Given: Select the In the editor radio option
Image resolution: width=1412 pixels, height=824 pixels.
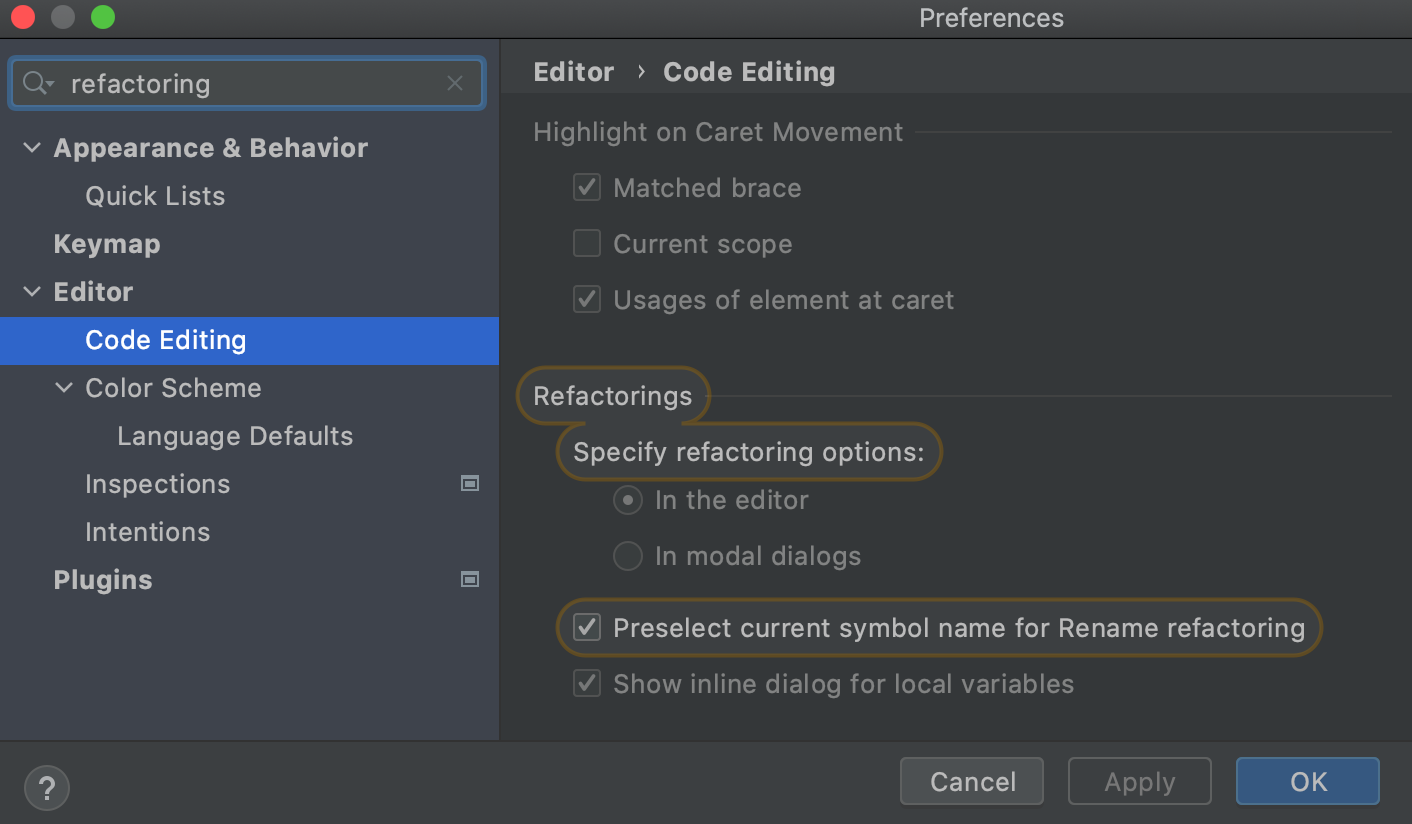Looking at the screenshot, I should coord(628,500).
